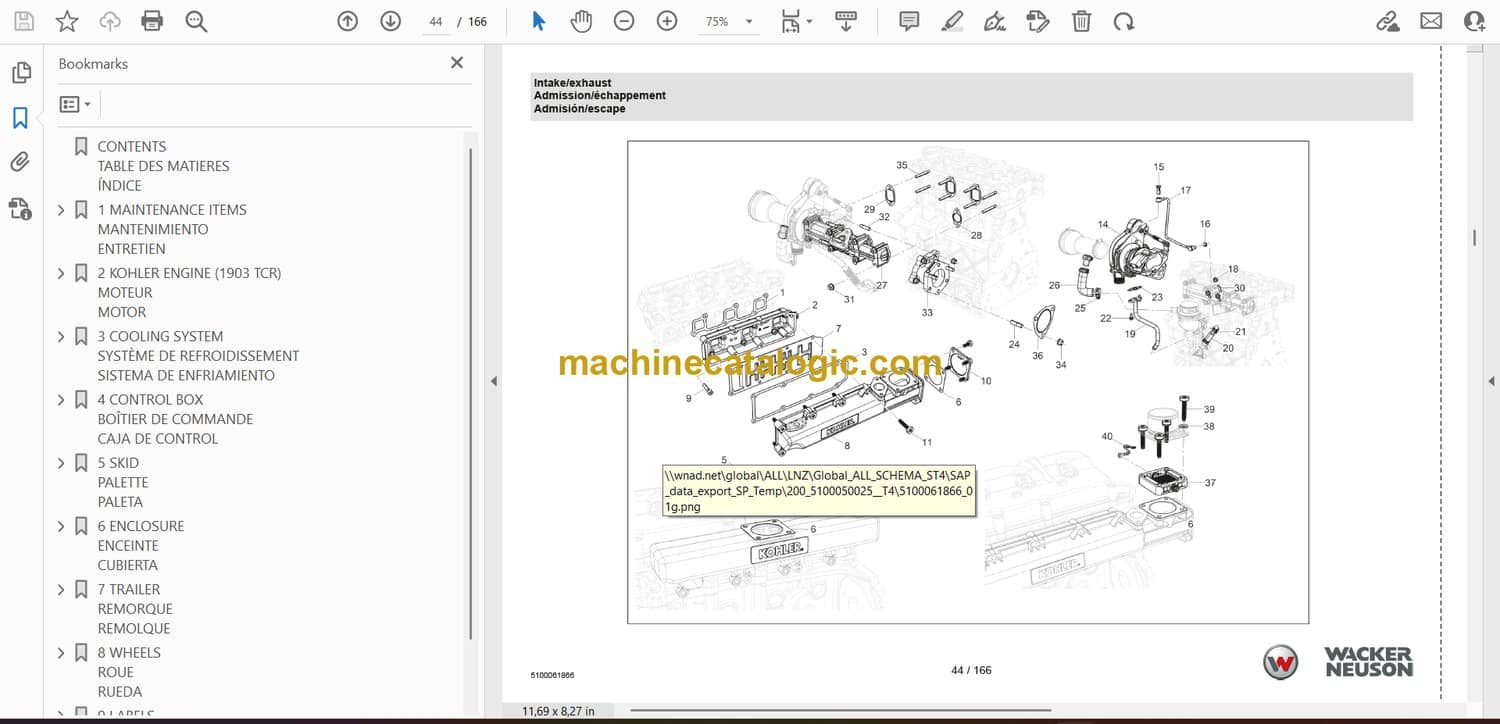Screen dimensions: 1500x724
Task: Click the bookmarks panel vertical scrollbar
Action: [x=471, y=390]
